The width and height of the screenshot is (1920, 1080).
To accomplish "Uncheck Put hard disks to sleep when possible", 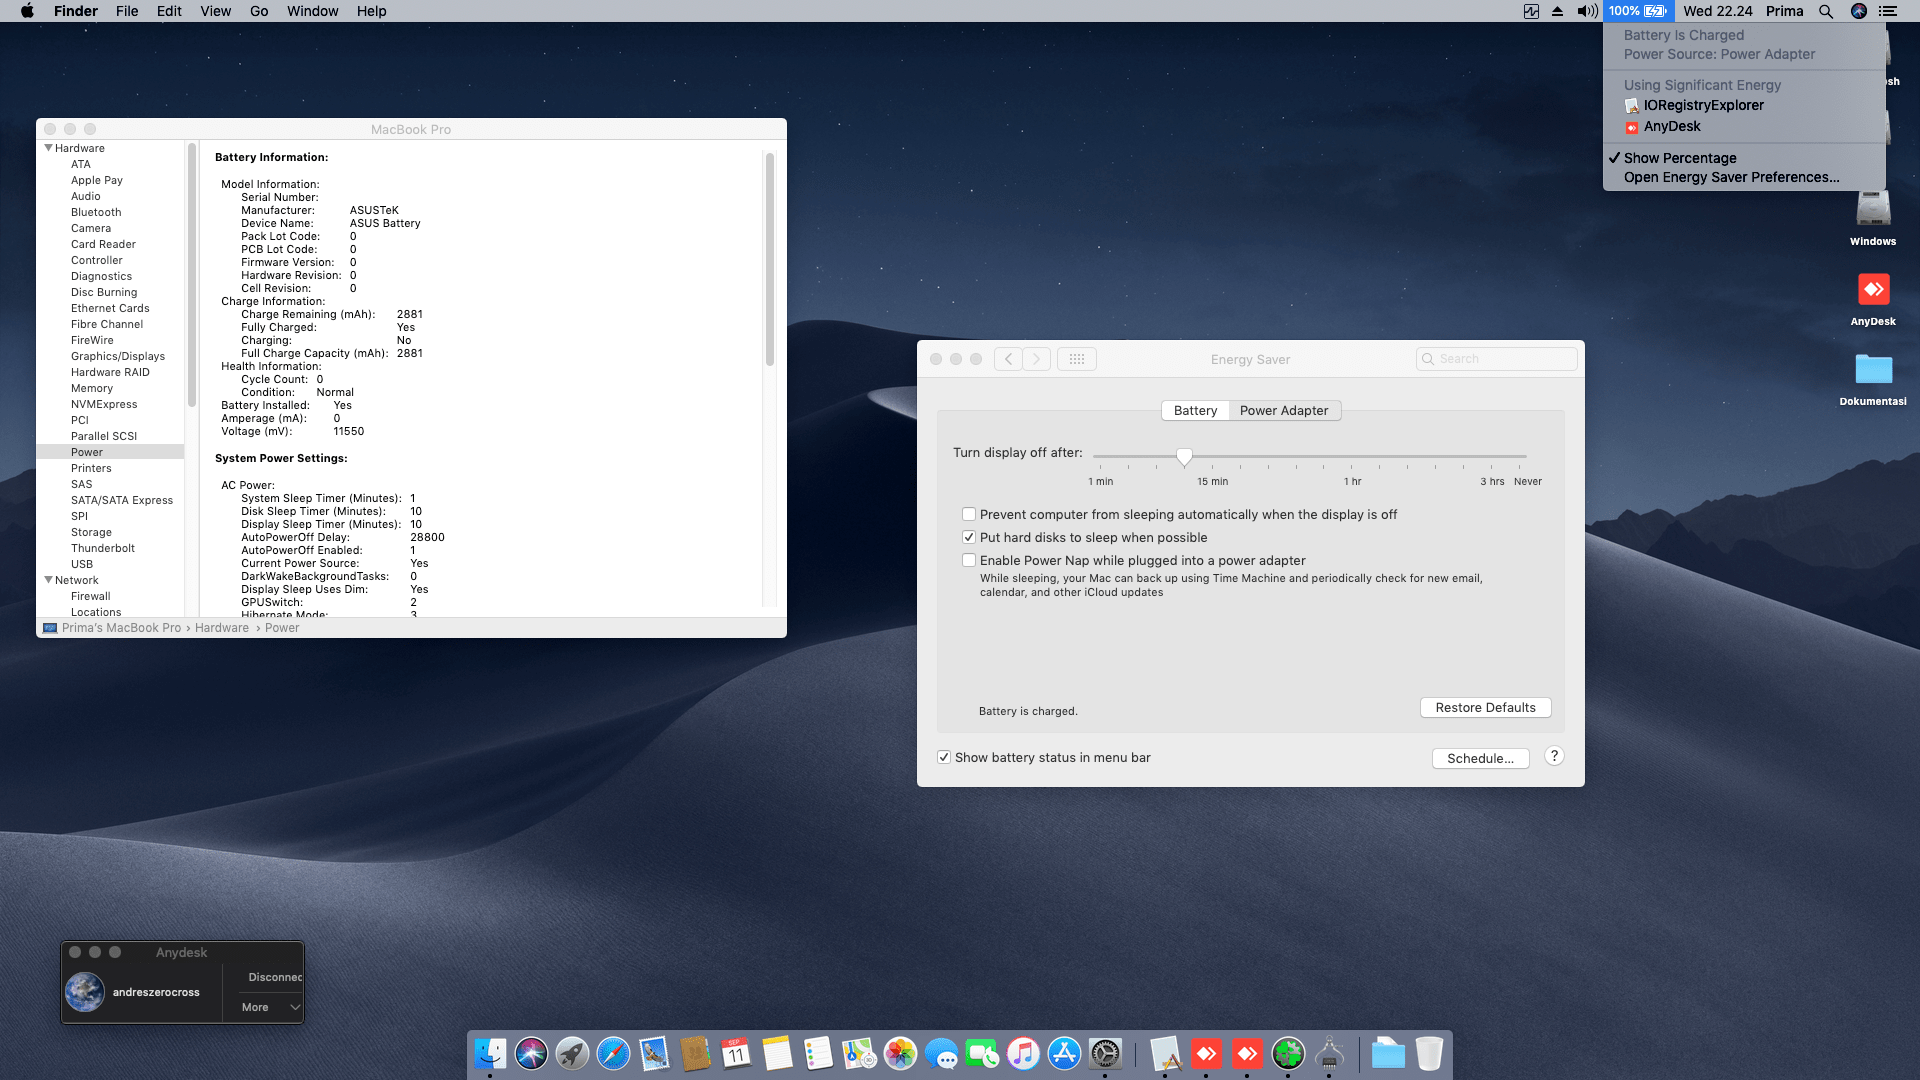I will pos(968,537).
